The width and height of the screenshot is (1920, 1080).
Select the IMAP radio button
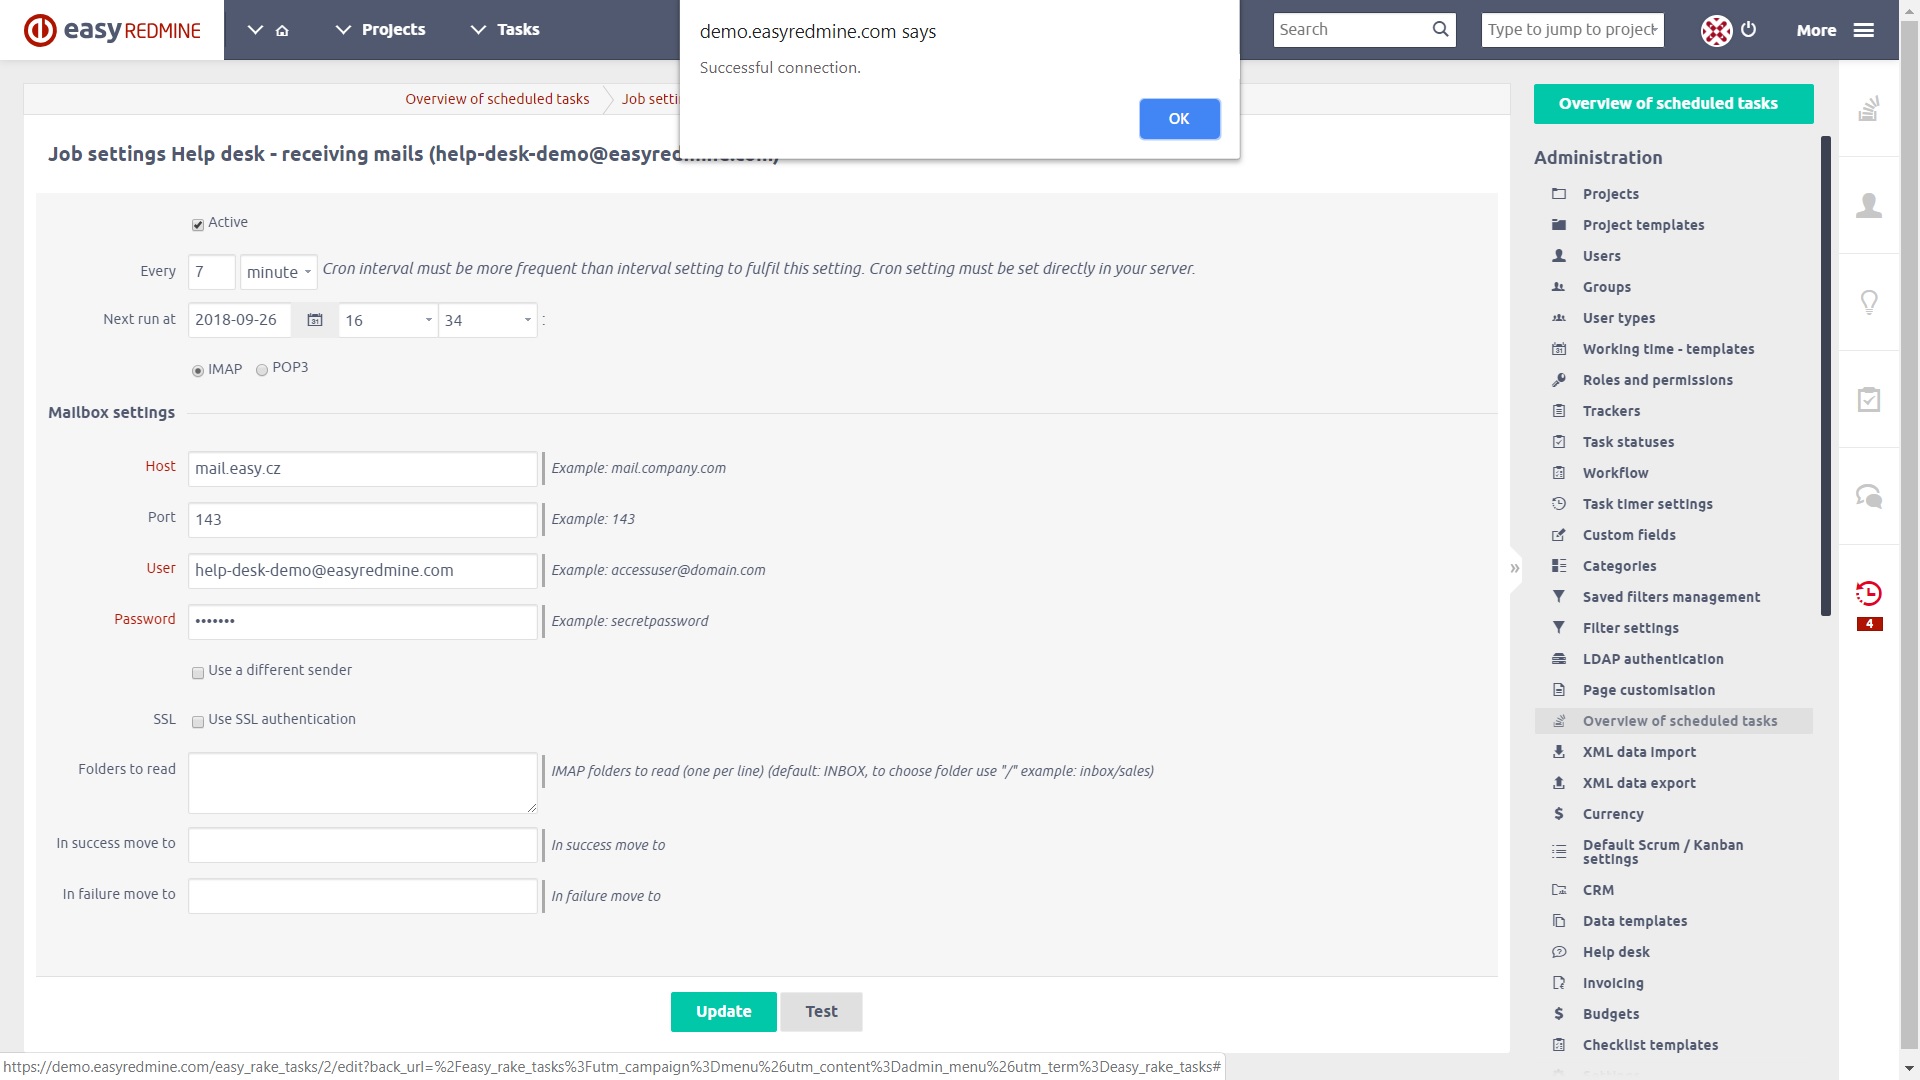pyautogui.click(x=198, y=371)
